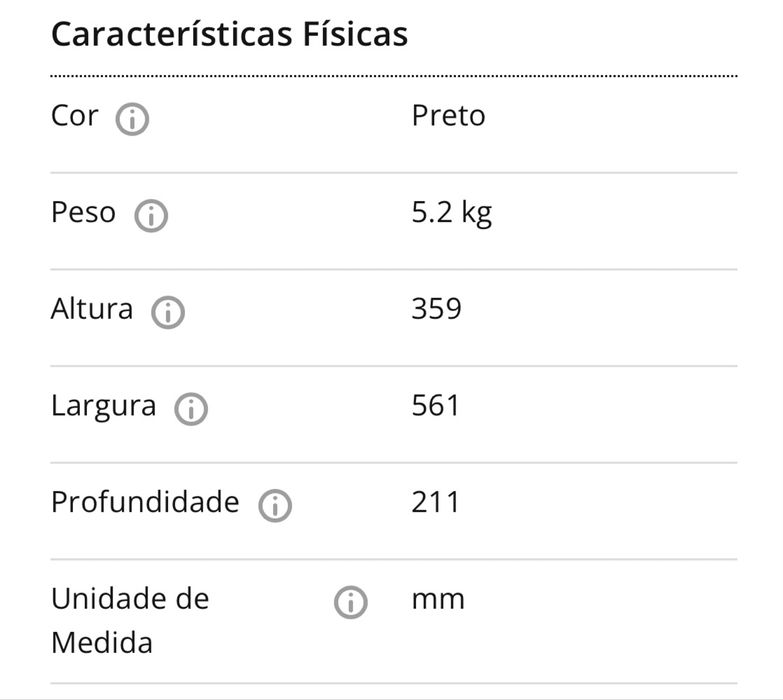Show info for Largura via its icon
Viewport: 783px width, 700px height.
191,409
